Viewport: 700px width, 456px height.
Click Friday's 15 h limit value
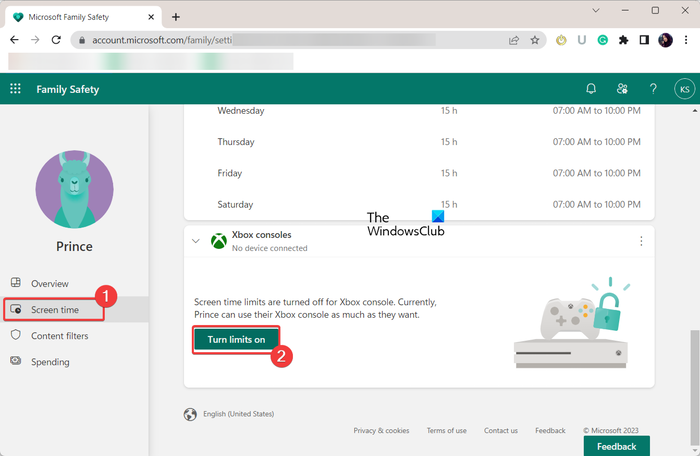(449, 173)
